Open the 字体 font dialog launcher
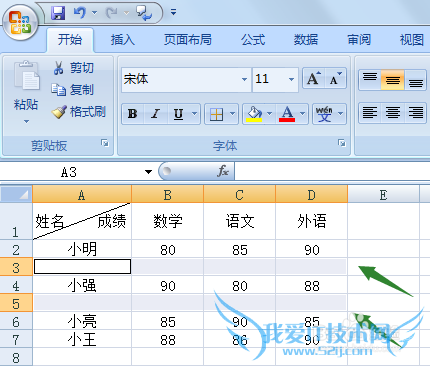Image resolution: width=430 pixels, height=366 pixels. [x=341, y=143]
